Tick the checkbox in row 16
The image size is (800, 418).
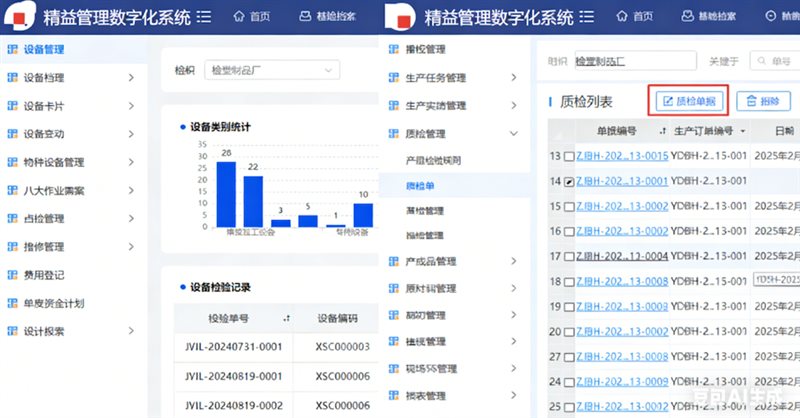(569, 232)
